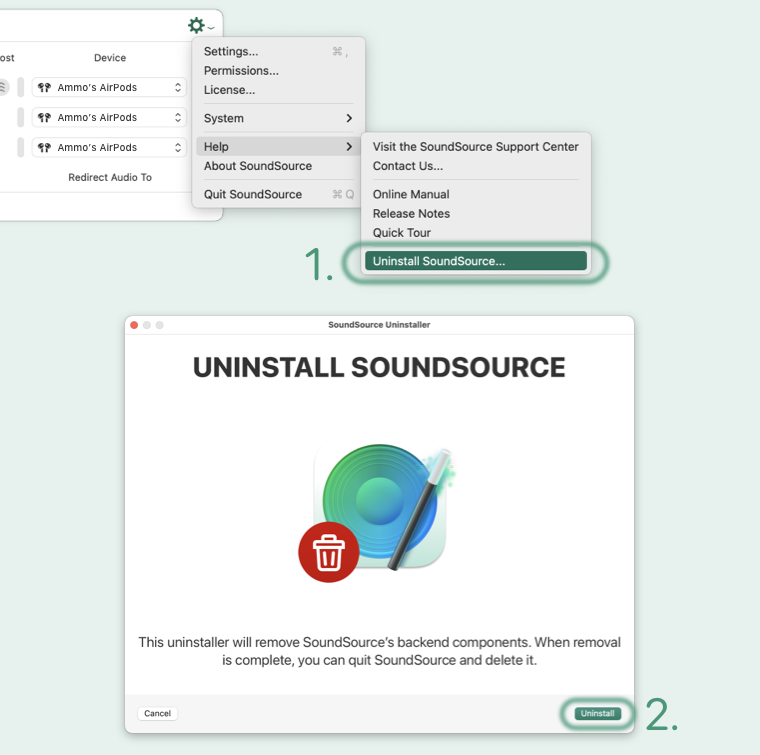Click the Cancel button in uninstaller
The width and height of the screenshot is (760, 755).
pyautogui.click(x=158, y=713)
